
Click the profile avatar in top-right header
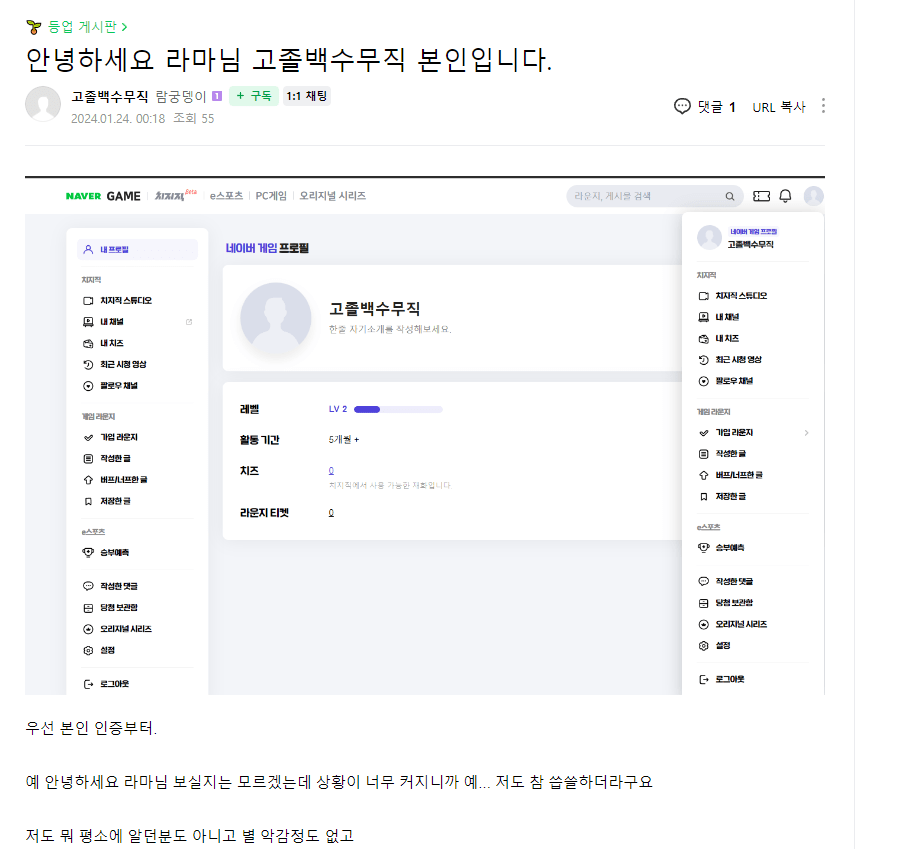click(814, 196)
